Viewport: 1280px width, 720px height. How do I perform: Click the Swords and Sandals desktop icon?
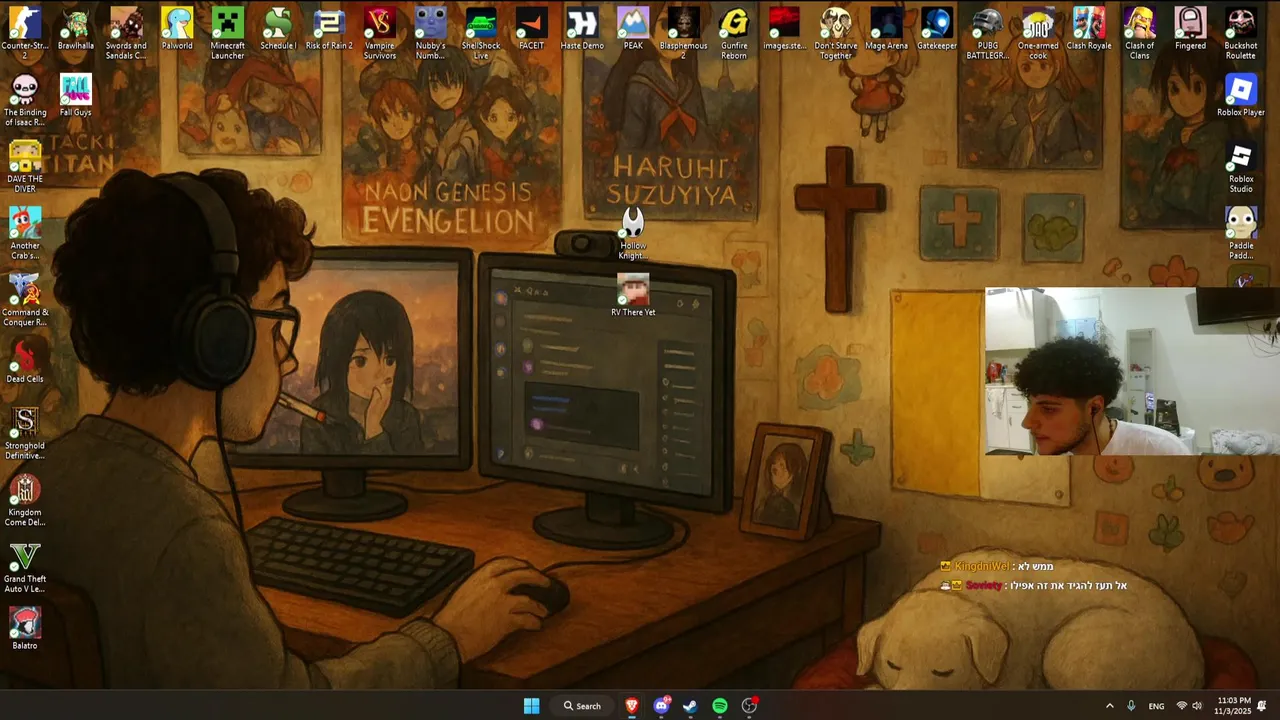126,32
